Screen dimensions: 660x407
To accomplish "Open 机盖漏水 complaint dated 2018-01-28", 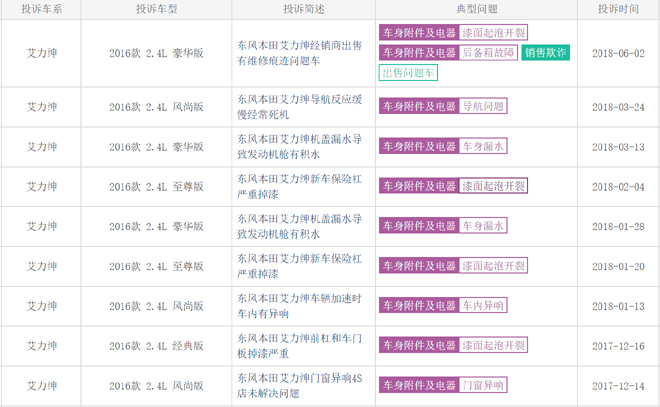I will tap(299, 226).
